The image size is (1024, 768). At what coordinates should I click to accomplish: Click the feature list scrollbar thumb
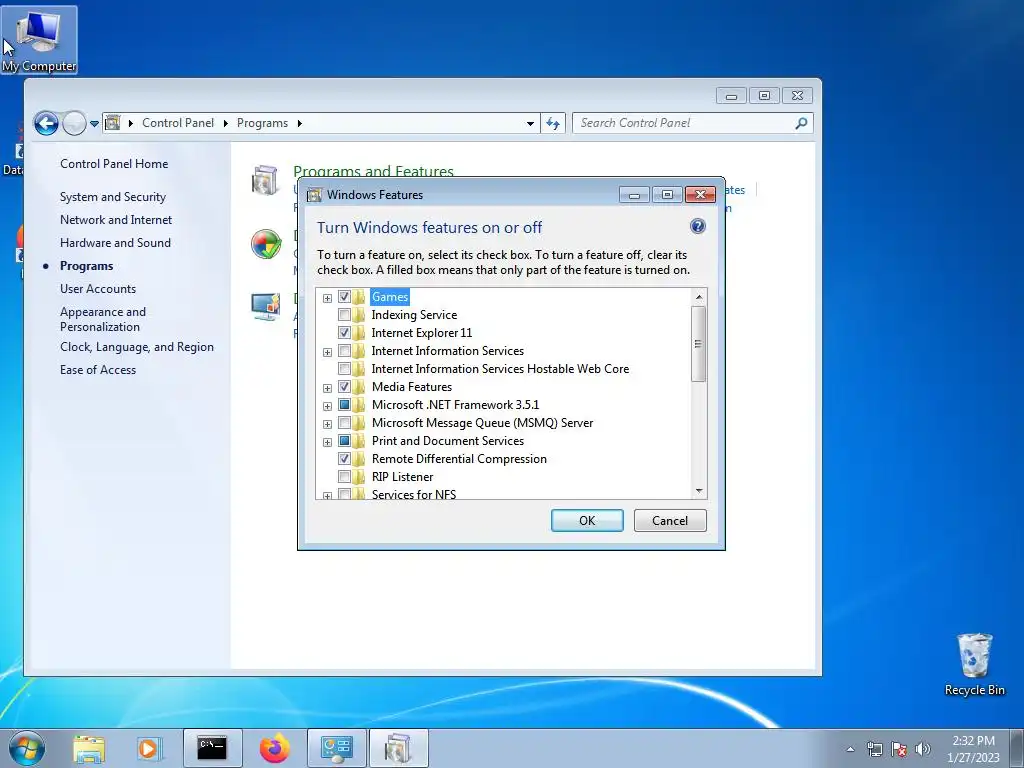699,344
